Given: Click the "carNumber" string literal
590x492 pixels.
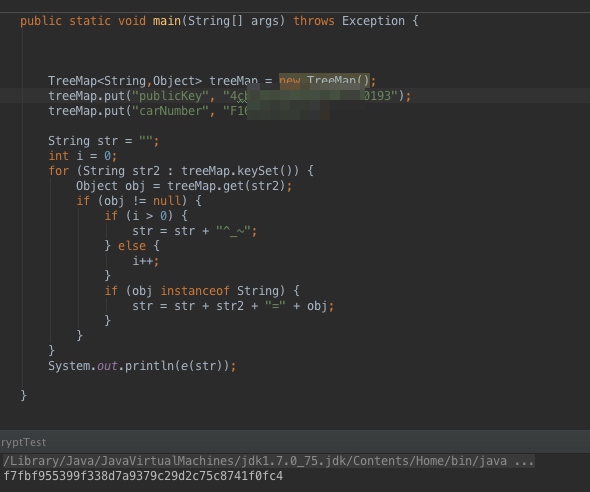Looking at the screenshot, I should click(x=170, y=111).
